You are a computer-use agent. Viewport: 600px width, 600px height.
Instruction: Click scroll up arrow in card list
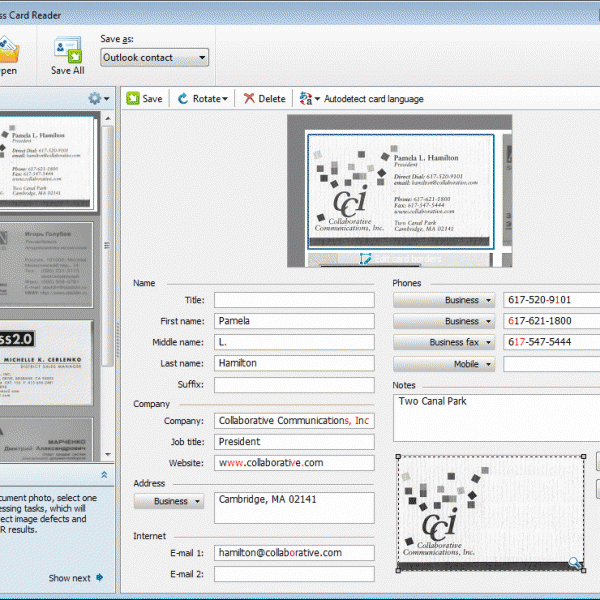pos(108,119)
